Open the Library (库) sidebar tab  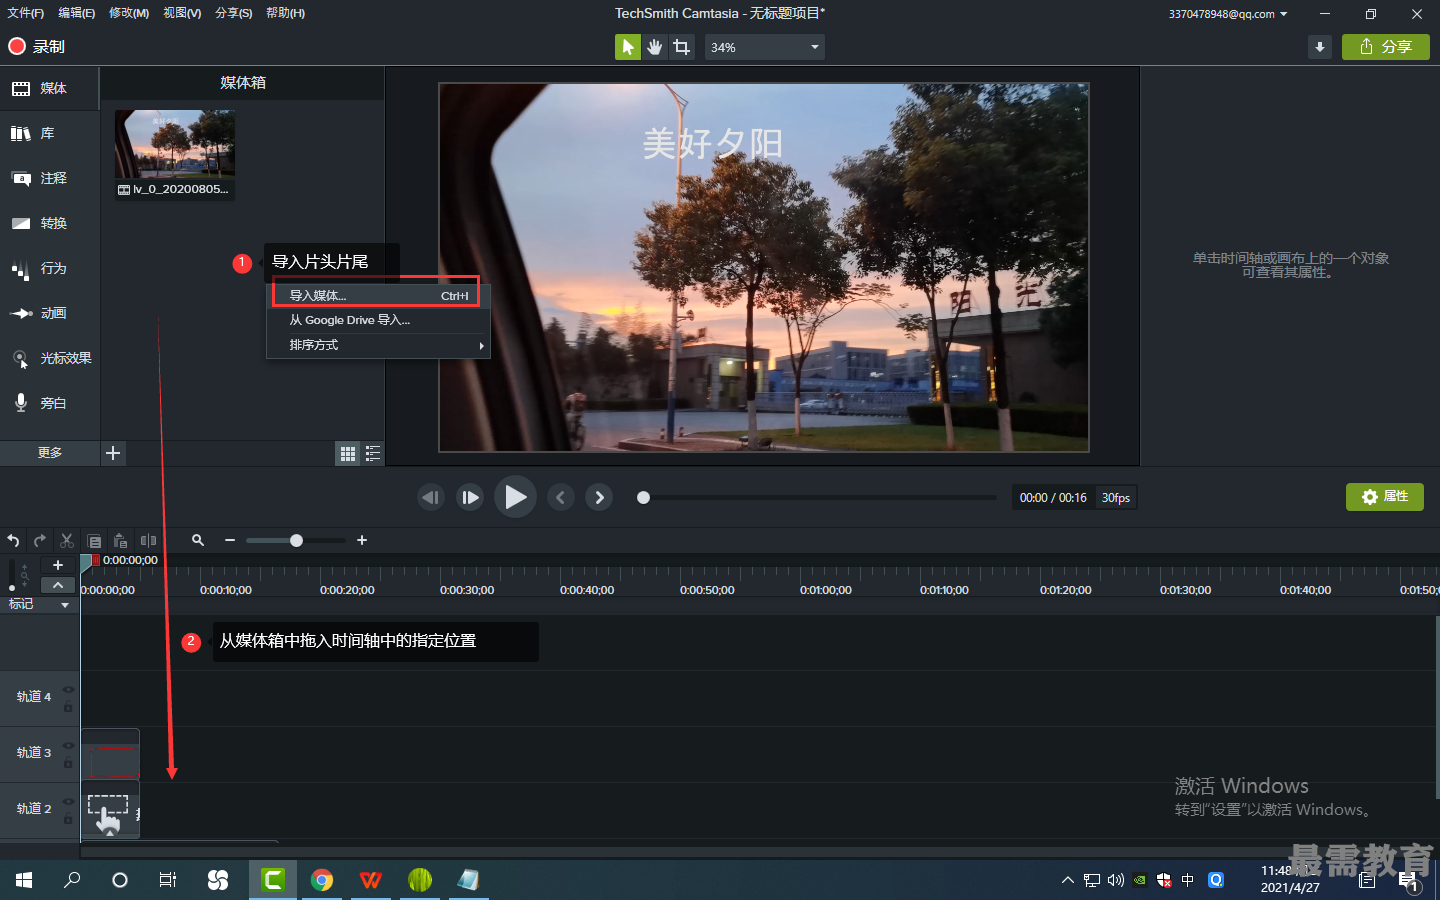point(49,134)
